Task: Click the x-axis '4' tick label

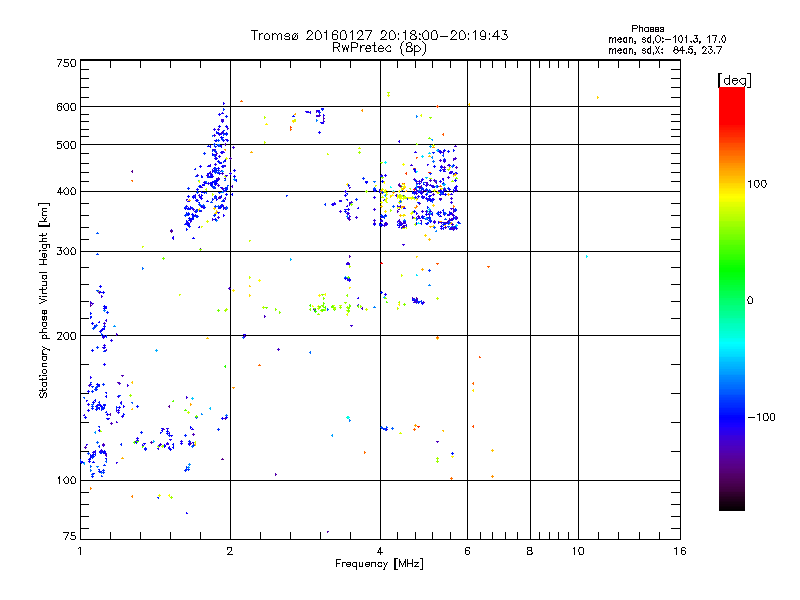Action: point(380,551)
